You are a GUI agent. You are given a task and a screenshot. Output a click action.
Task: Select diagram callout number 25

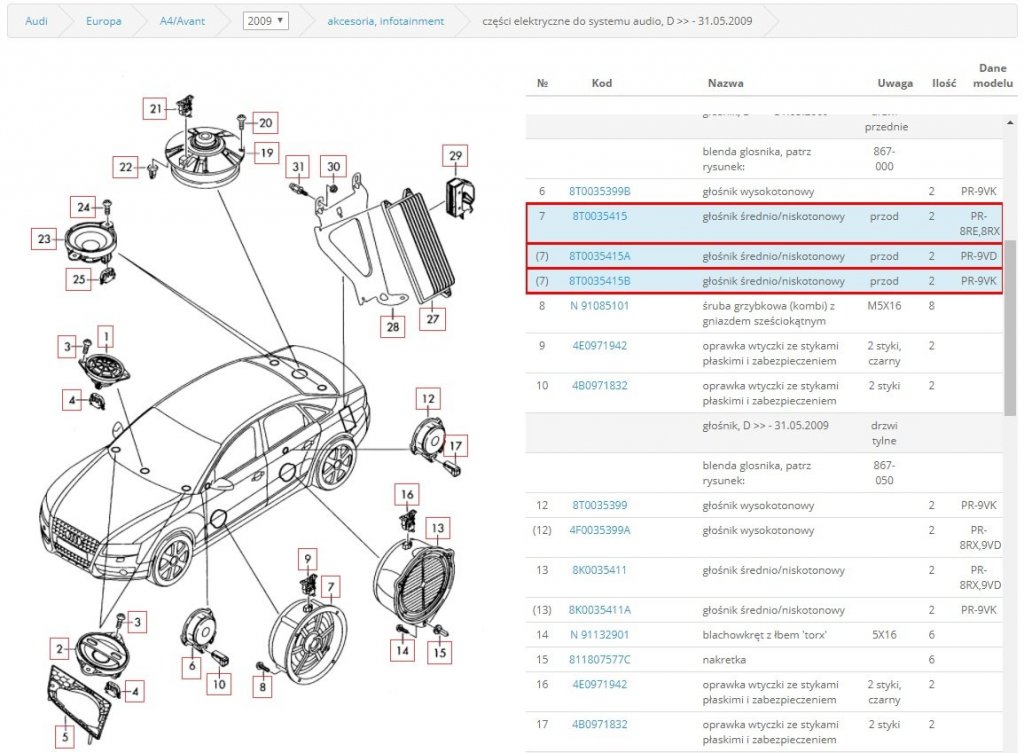click(78, 279)
